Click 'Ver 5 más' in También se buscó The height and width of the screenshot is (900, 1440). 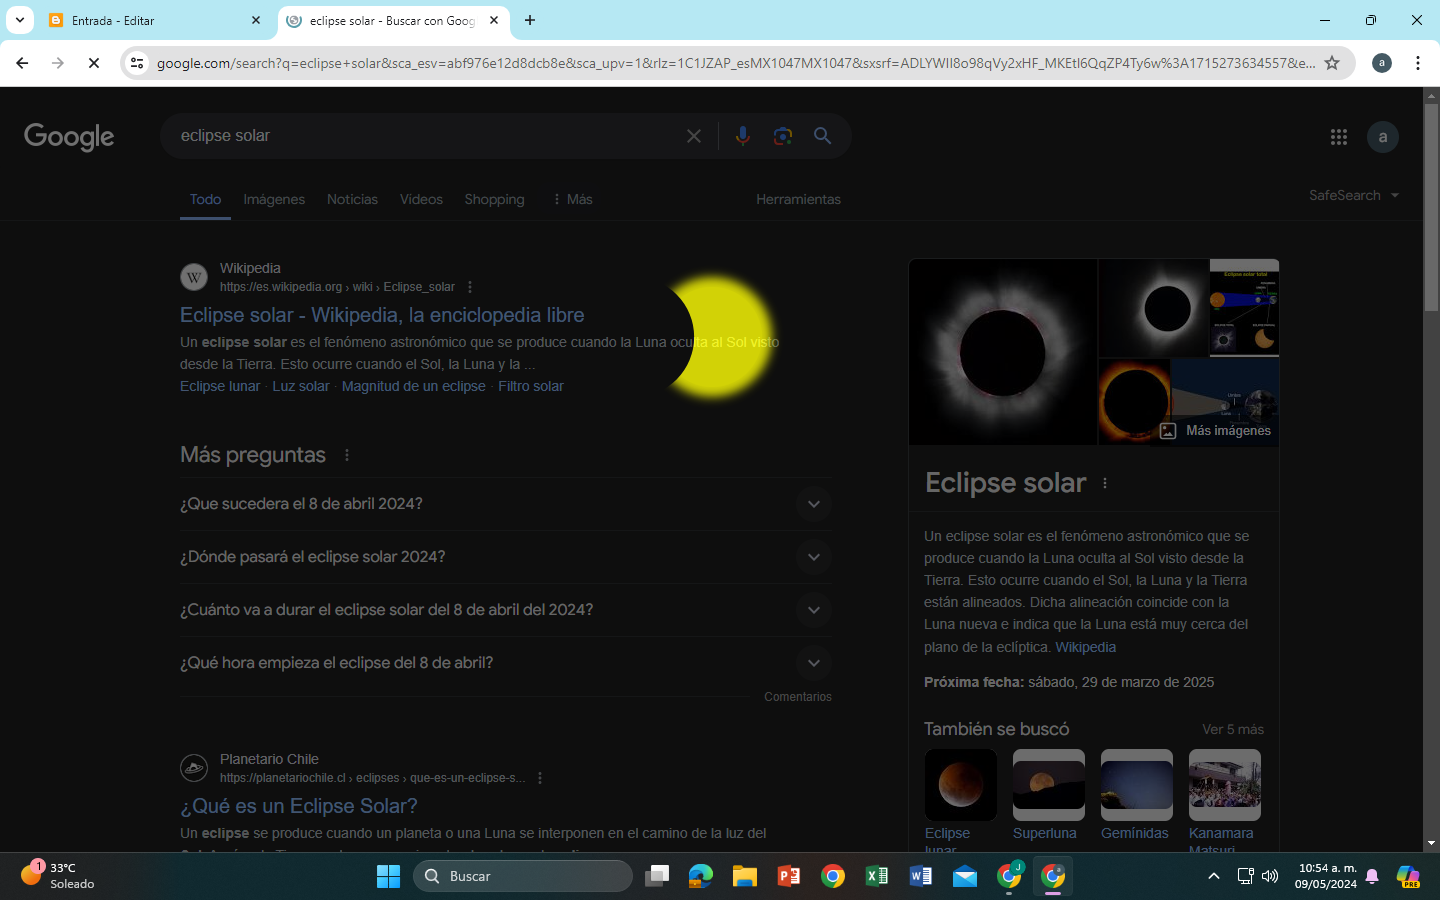pyautogui.click(x=1233, y=729)
